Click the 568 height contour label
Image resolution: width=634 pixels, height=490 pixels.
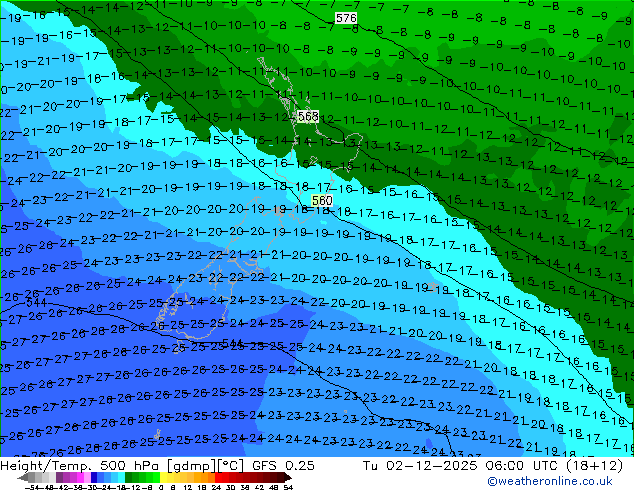pyautogui.click(x=308, y=116)
